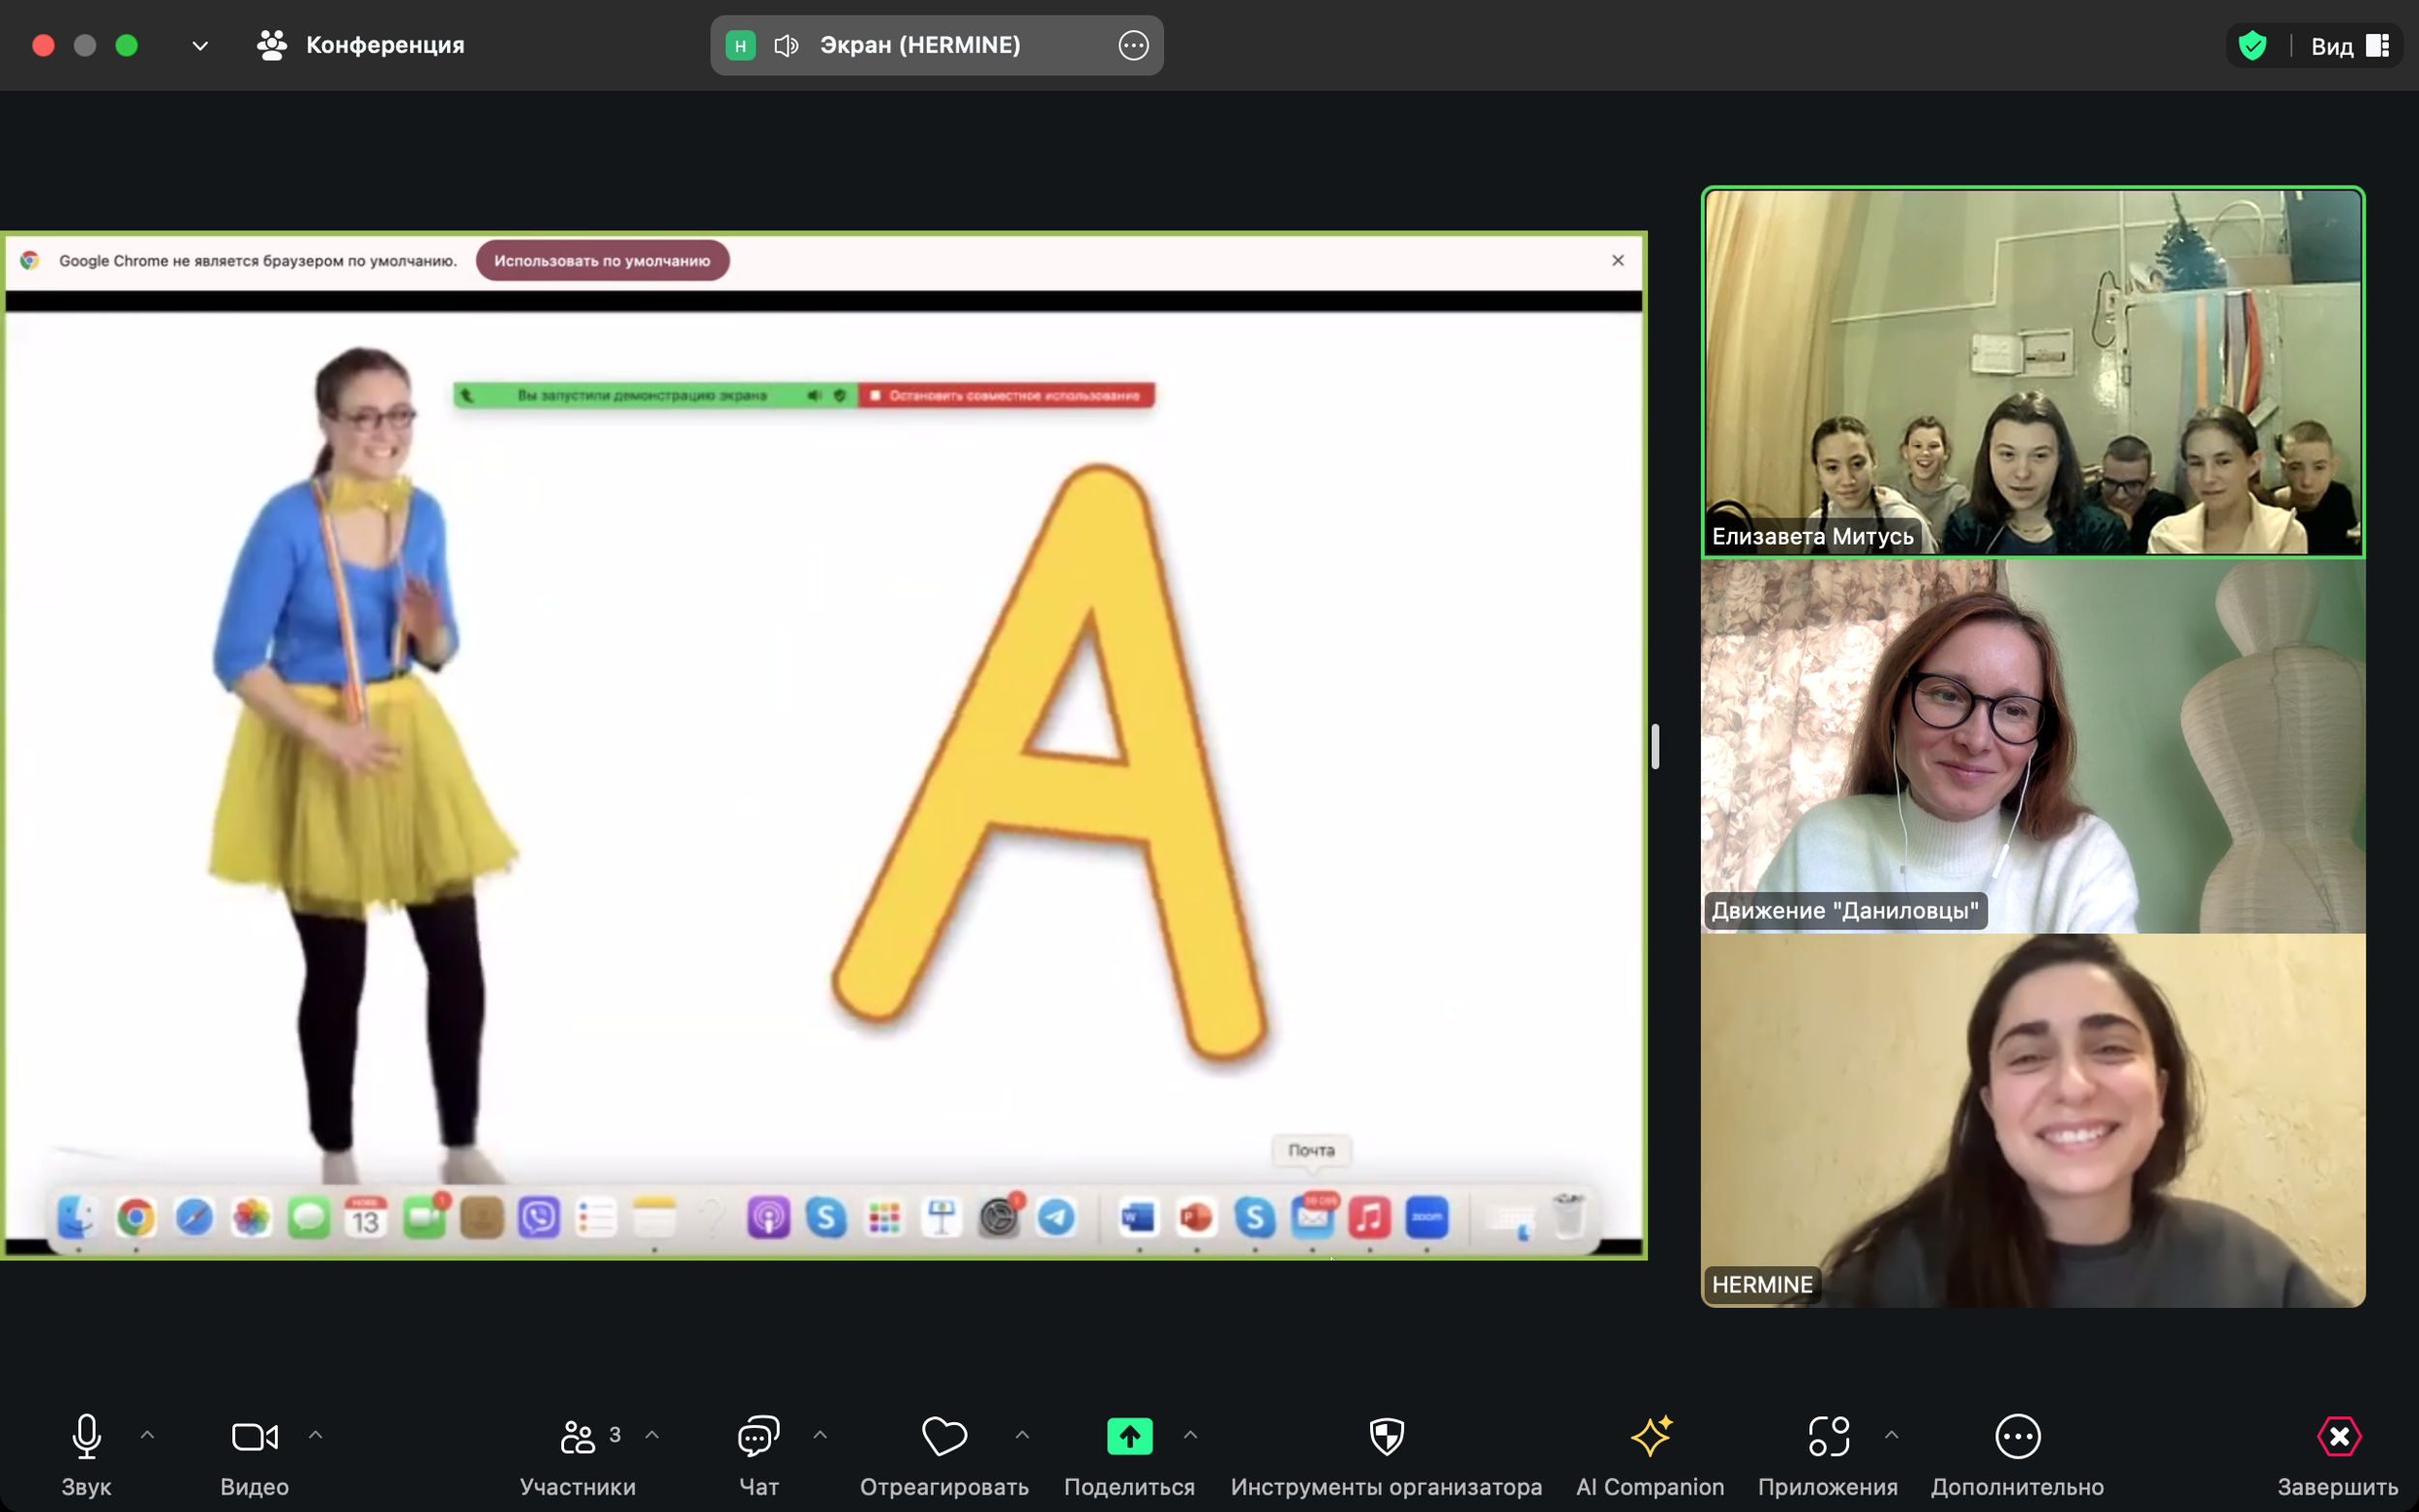
Task: Click the green encryption shield icon
Action: [2252, 46]
